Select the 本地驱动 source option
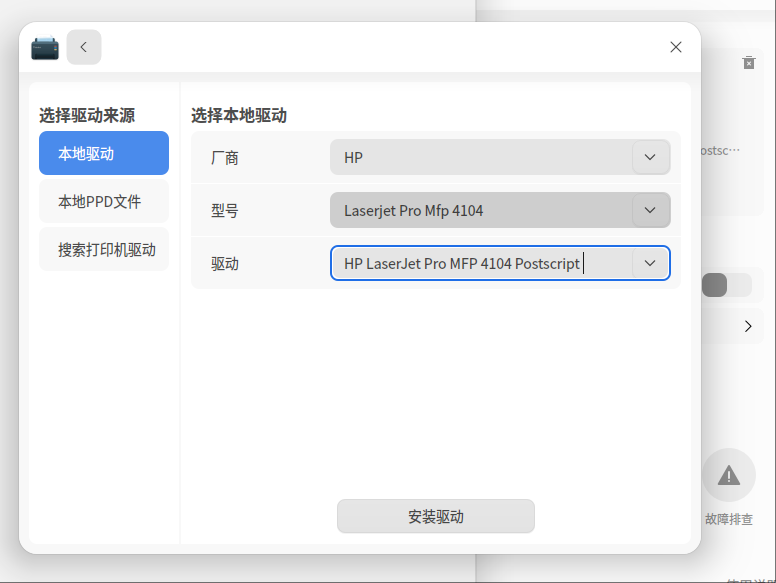Image resolution: width=776 pixels, height=583 pixels. (104, 153)
